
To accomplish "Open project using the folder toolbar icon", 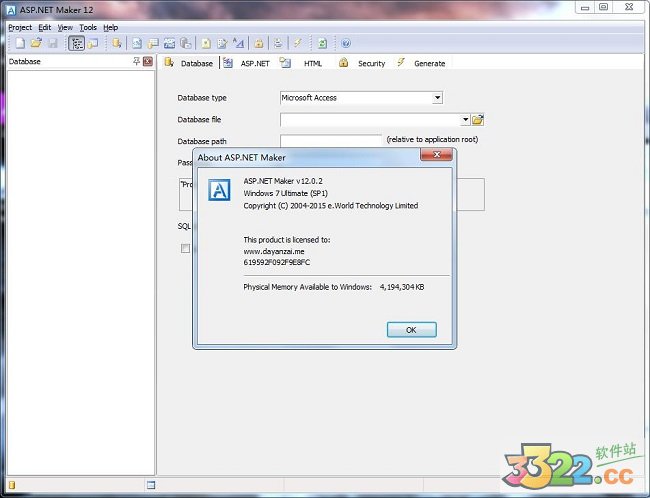I will coord(36,43).
